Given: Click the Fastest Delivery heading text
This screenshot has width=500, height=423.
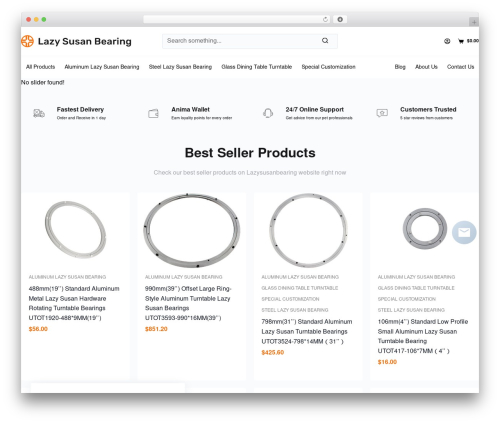Looking at the screenshot, I should pos(80,109).
